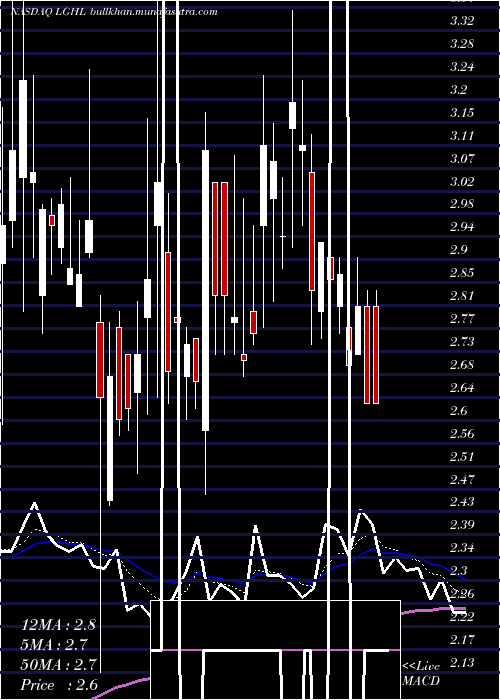Click the 2.94 price axis label
Viewport: 500px width, 700px height.
point(462,227)
